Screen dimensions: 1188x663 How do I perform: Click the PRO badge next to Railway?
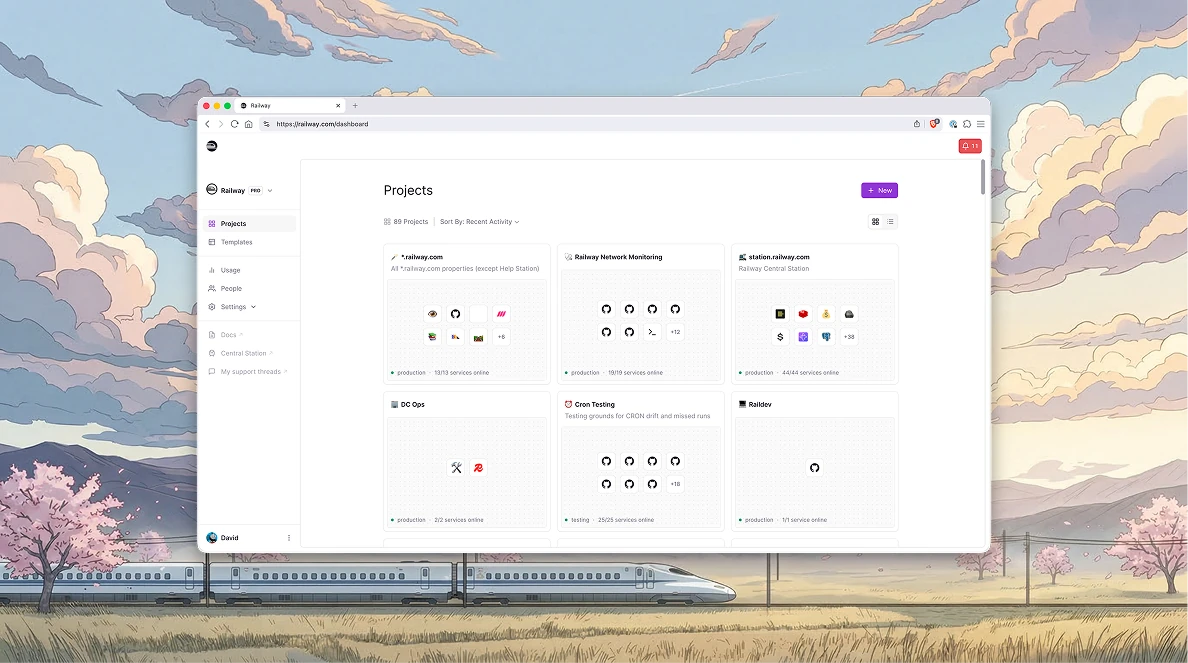256,191
